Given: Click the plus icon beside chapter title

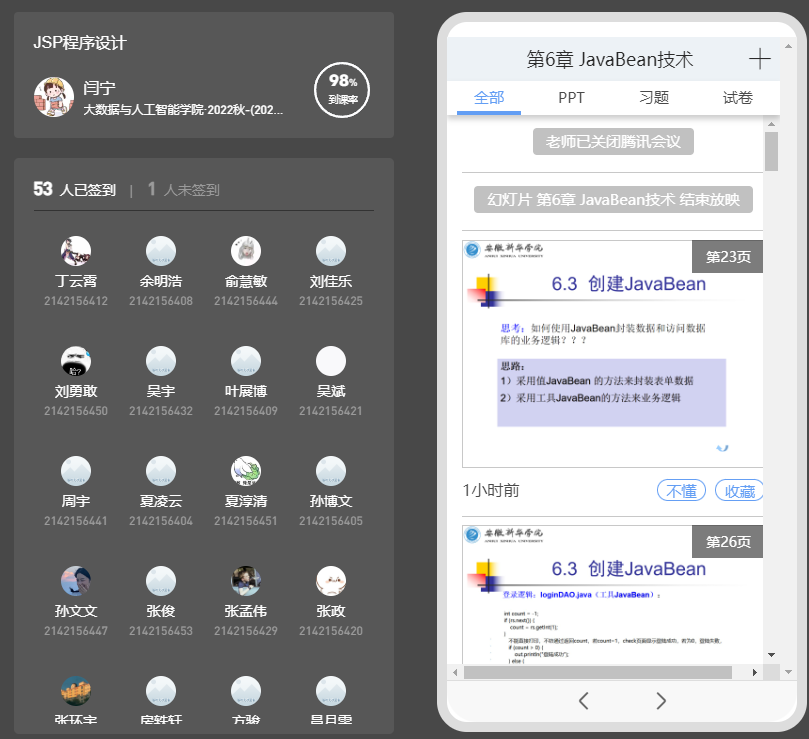Looking at the screenshot, I should tap(760, 59).
